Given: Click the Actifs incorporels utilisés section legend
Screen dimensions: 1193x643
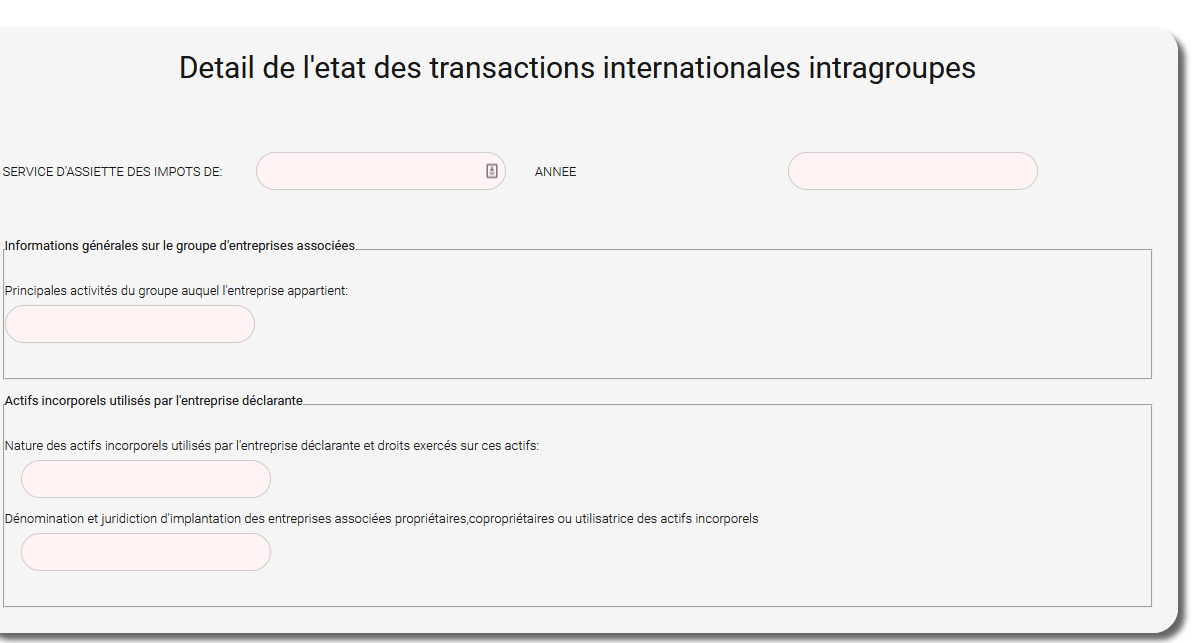Looking at the screenshot, I should (x=154, y=401).
